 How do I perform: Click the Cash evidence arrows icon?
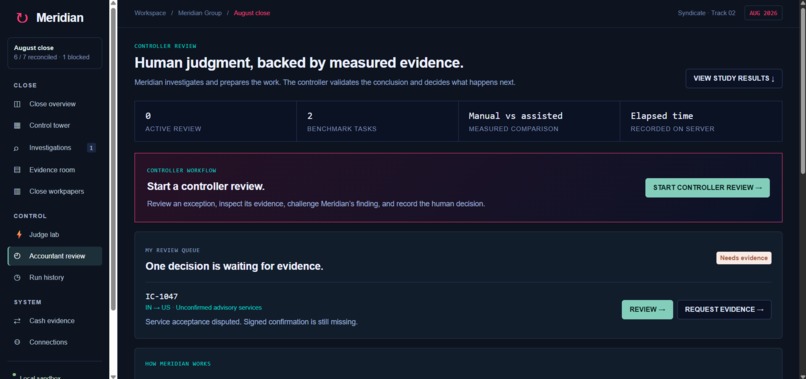(x=17, y=321)
